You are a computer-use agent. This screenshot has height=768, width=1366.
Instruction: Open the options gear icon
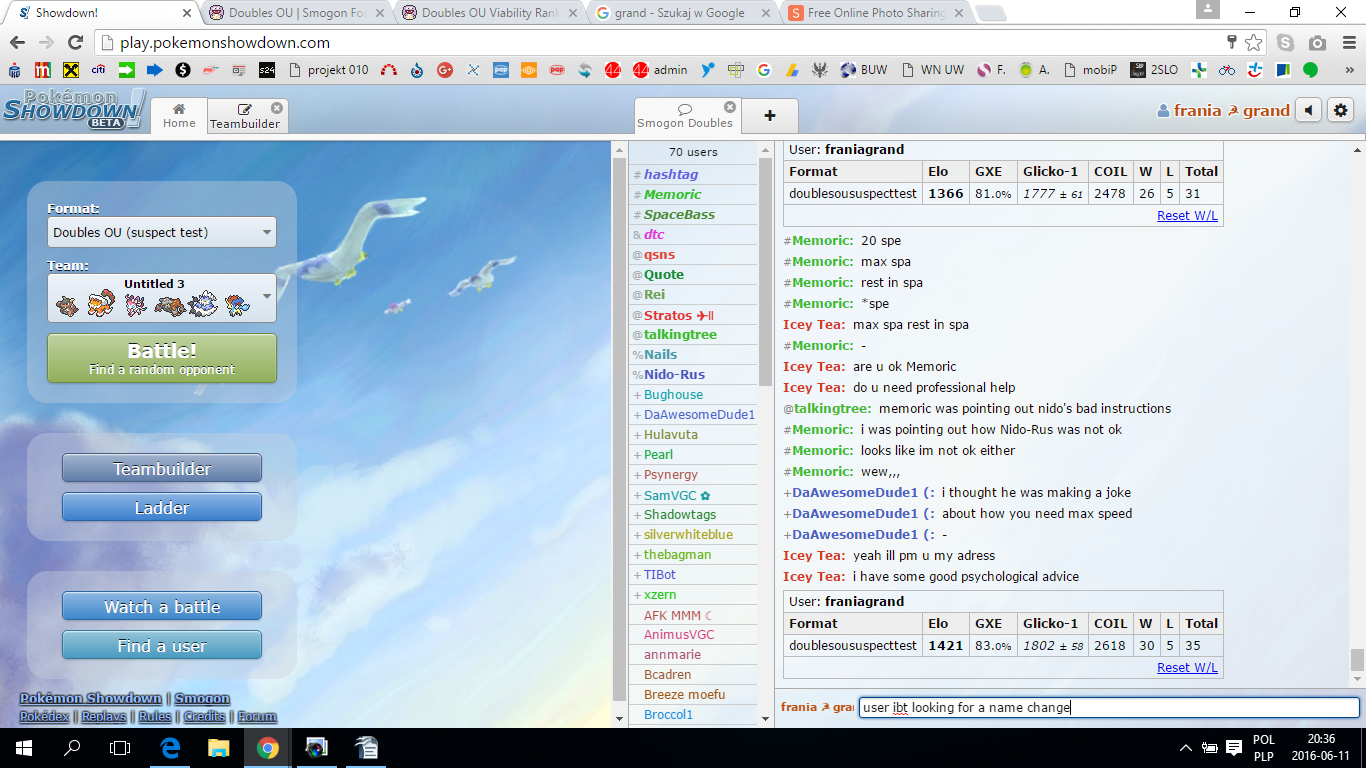[x=1340, y=111]
